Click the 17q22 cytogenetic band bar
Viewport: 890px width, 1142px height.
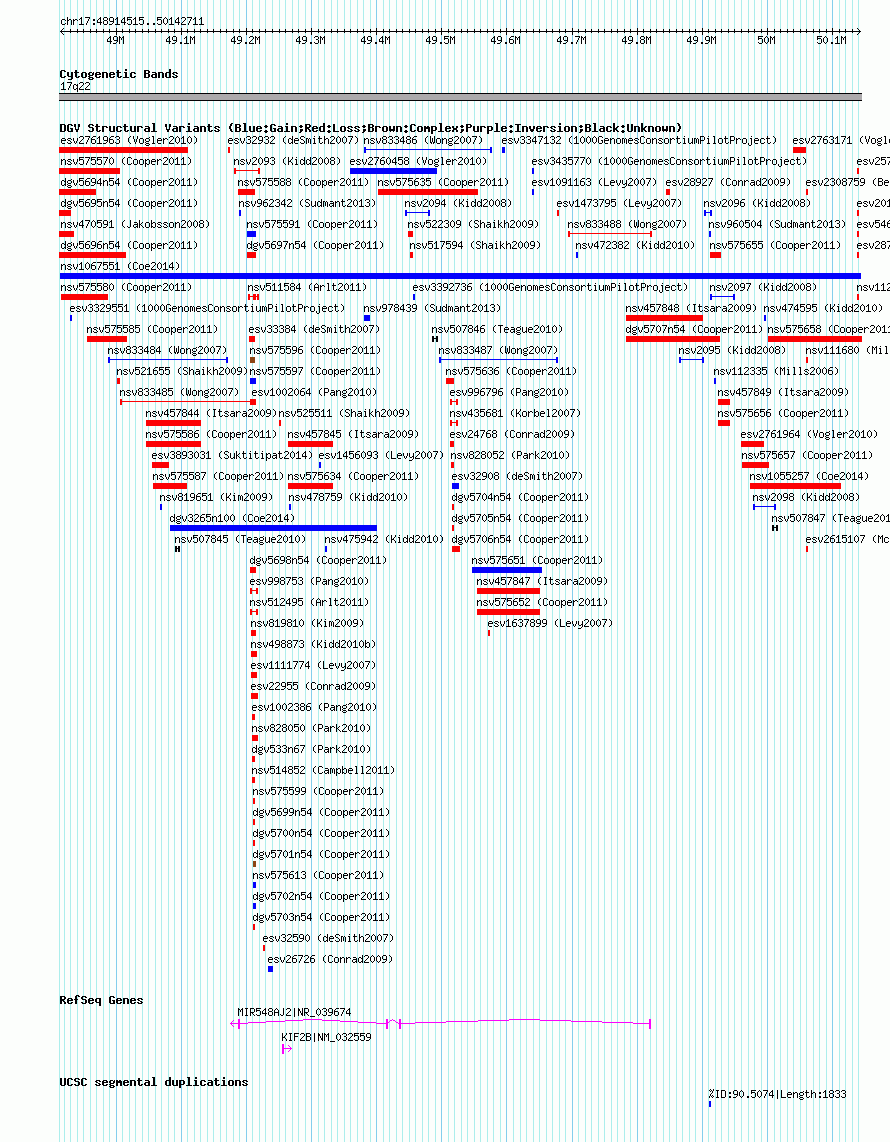(x=460, y=97)
